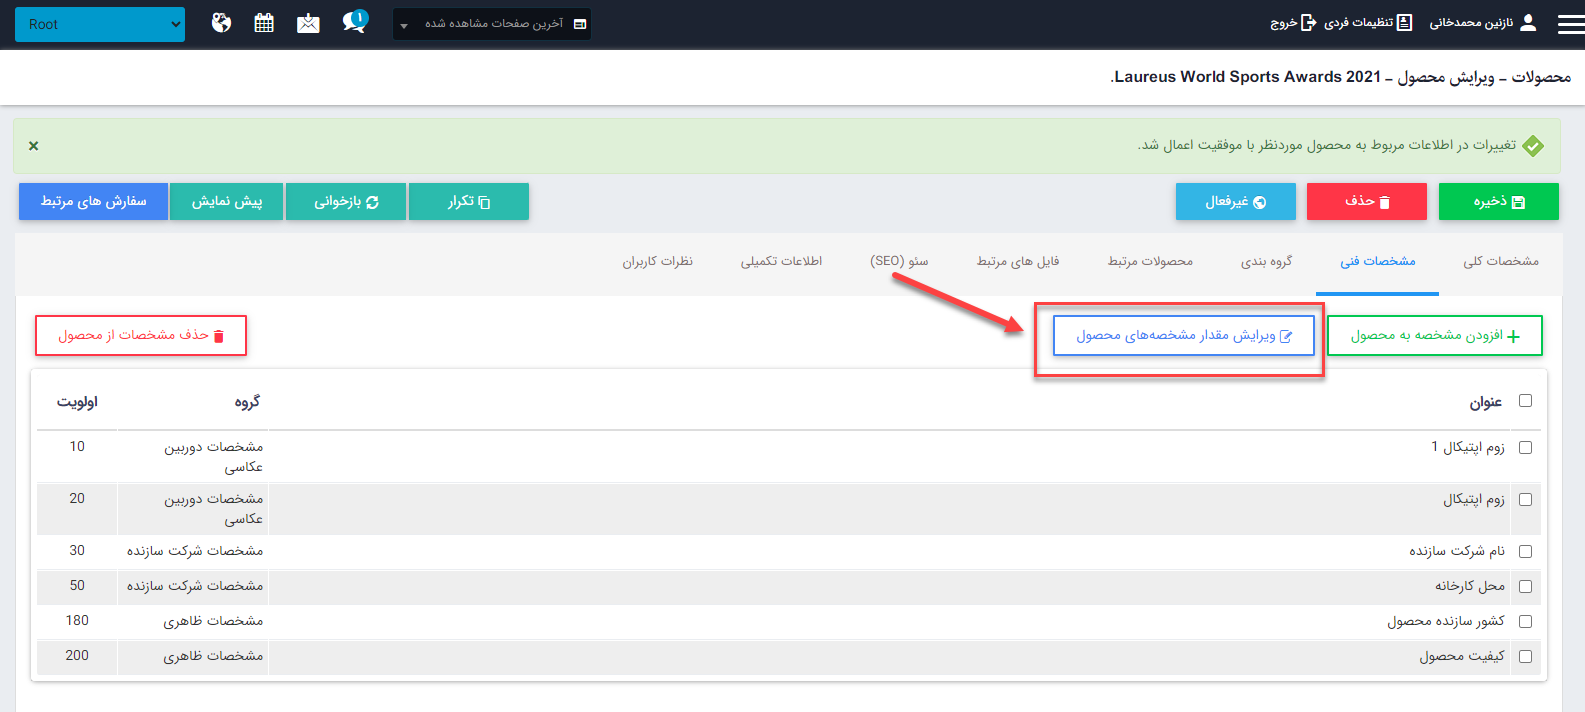Switch to the گروه بندی tab
The height and width of the screenshot is (712, 1585).
(x=1266, y=262)
